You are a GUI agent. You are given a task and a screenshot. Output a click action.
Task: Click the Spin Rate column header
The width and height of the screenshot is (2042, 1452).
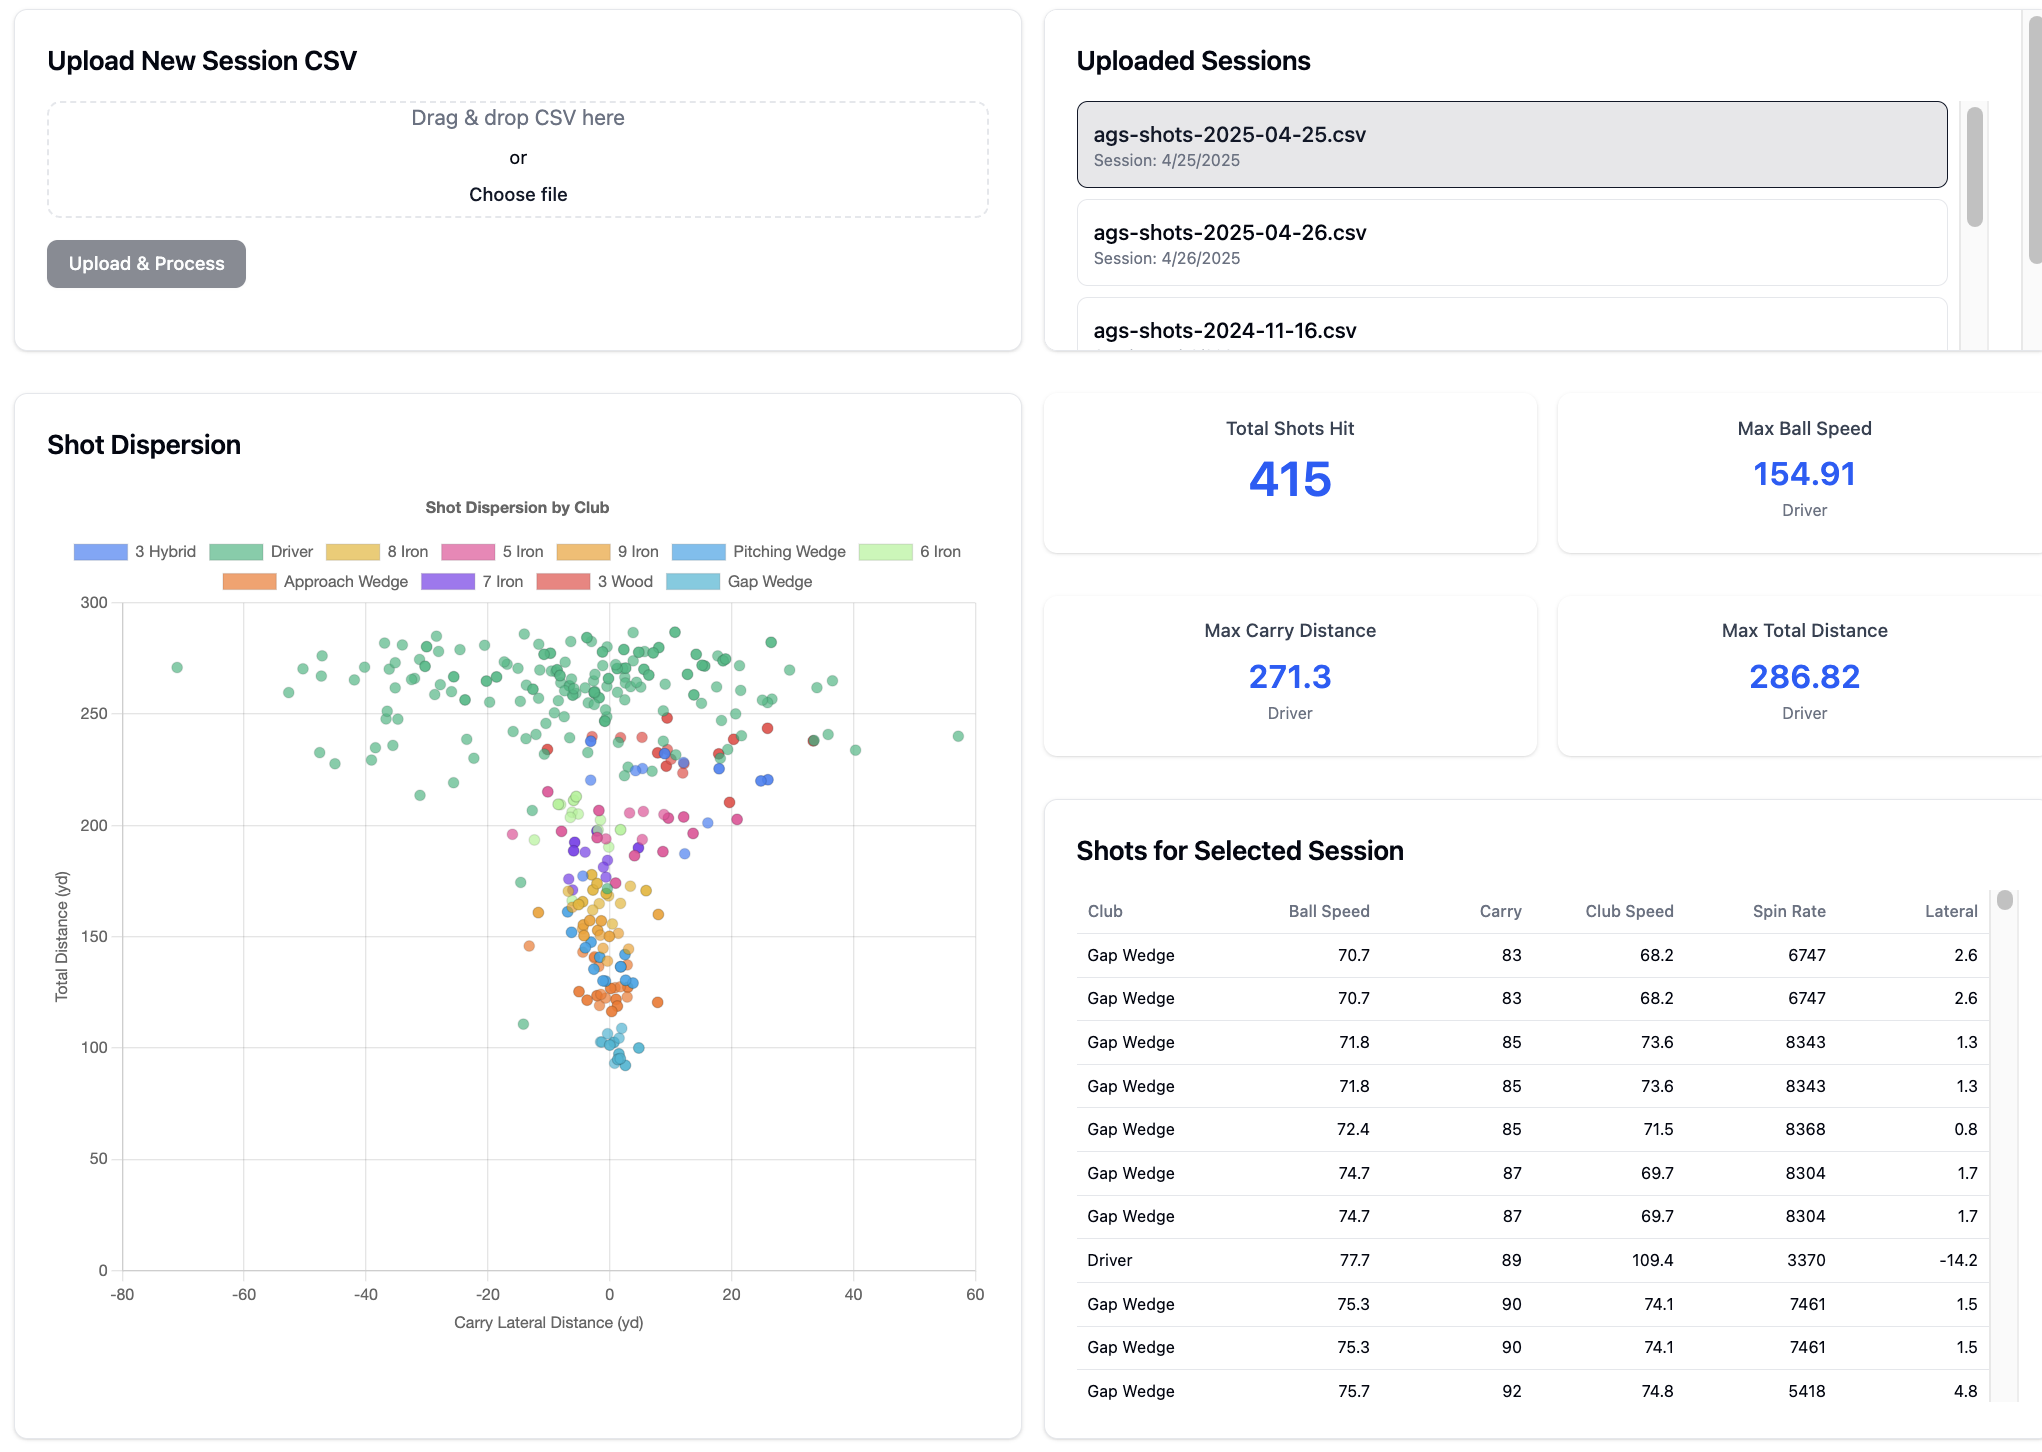point(1789,911)
